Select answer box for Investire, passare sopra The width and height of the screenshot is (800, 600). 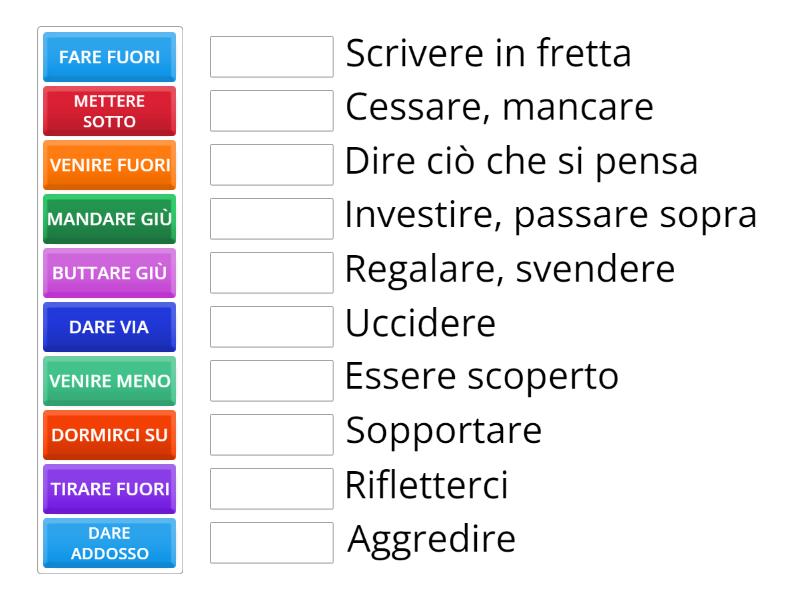tap(272, 219)
